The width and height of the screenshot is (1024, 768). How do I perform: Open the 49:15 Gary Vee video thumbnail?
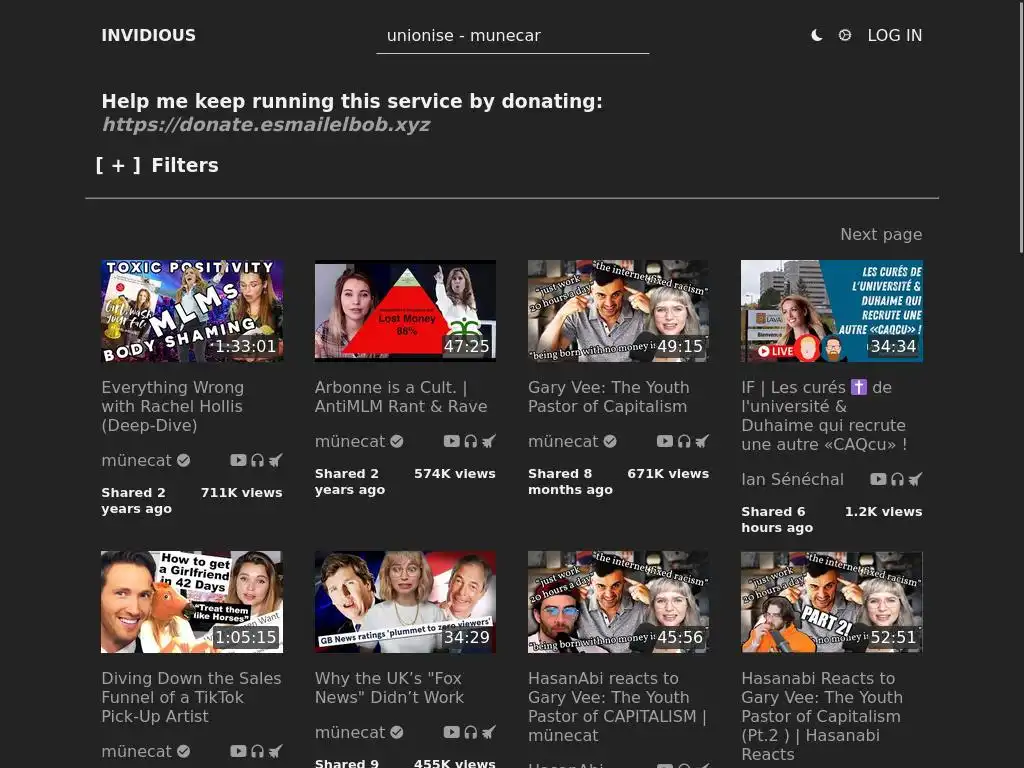click(x=618, y=311)
